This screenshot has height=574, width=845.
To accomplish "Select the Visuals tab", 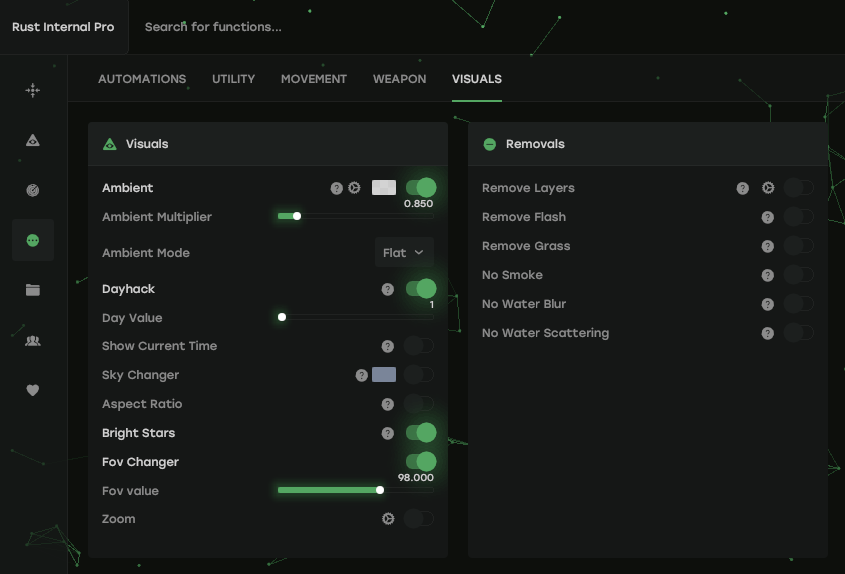I will [x=477, y=79].
